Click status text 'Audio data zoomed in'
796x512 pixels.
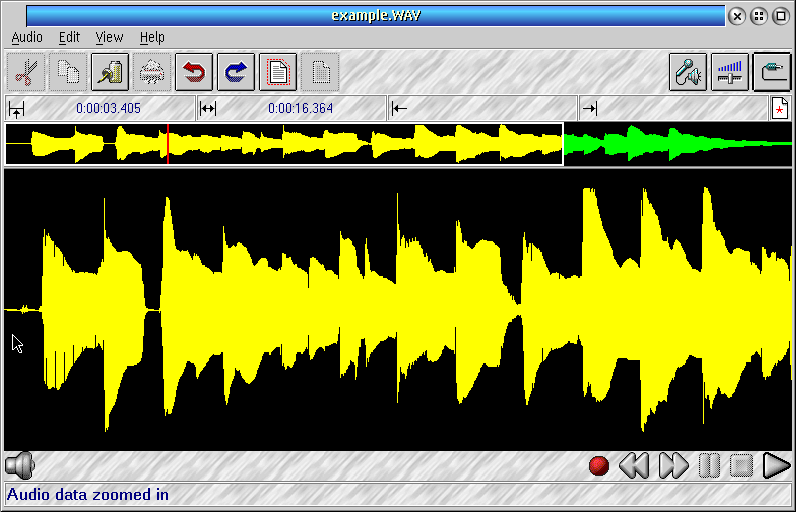click(x=88, y=494)
